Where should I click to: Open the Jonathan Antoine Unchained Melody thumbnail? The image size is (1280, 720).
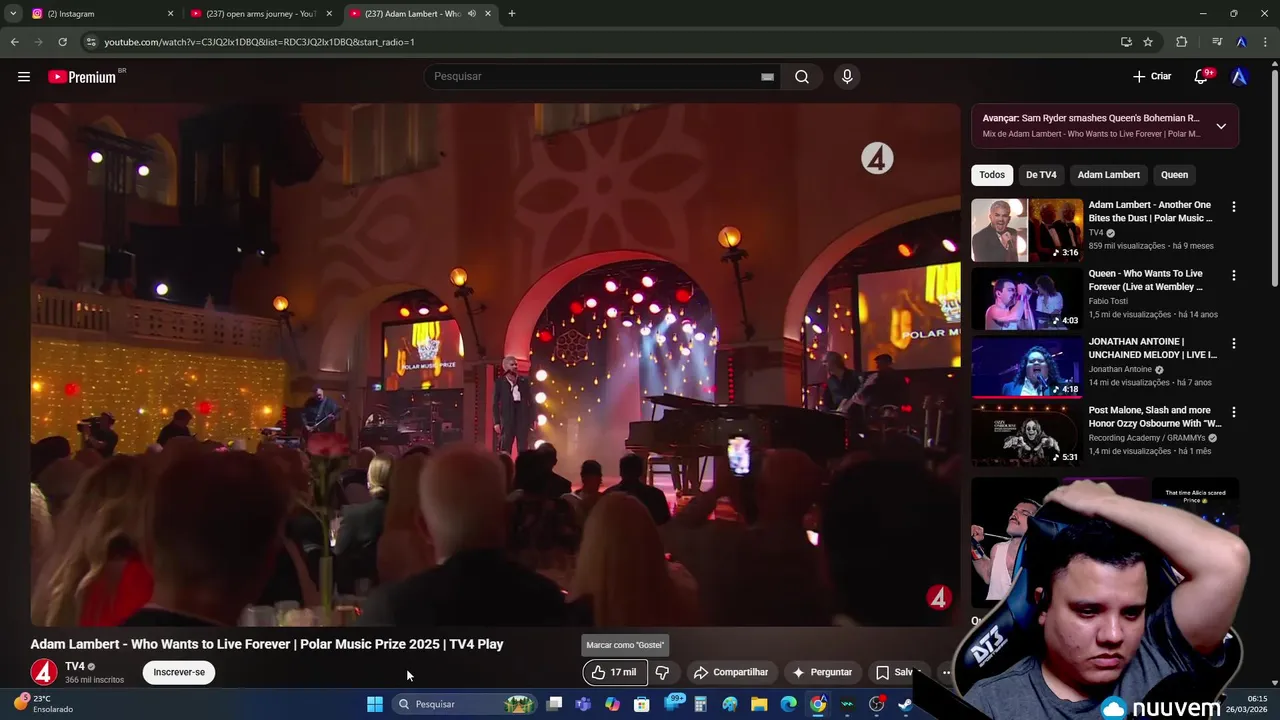coord(1027,367)
